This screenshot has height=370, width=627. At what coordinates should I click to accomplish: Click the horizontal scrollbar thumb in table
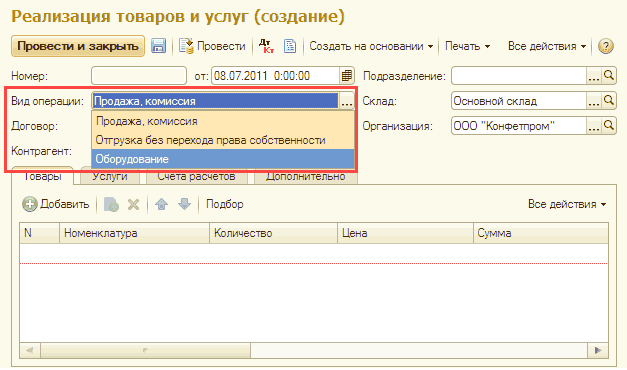pyautogui.click(x=145, y=350)
